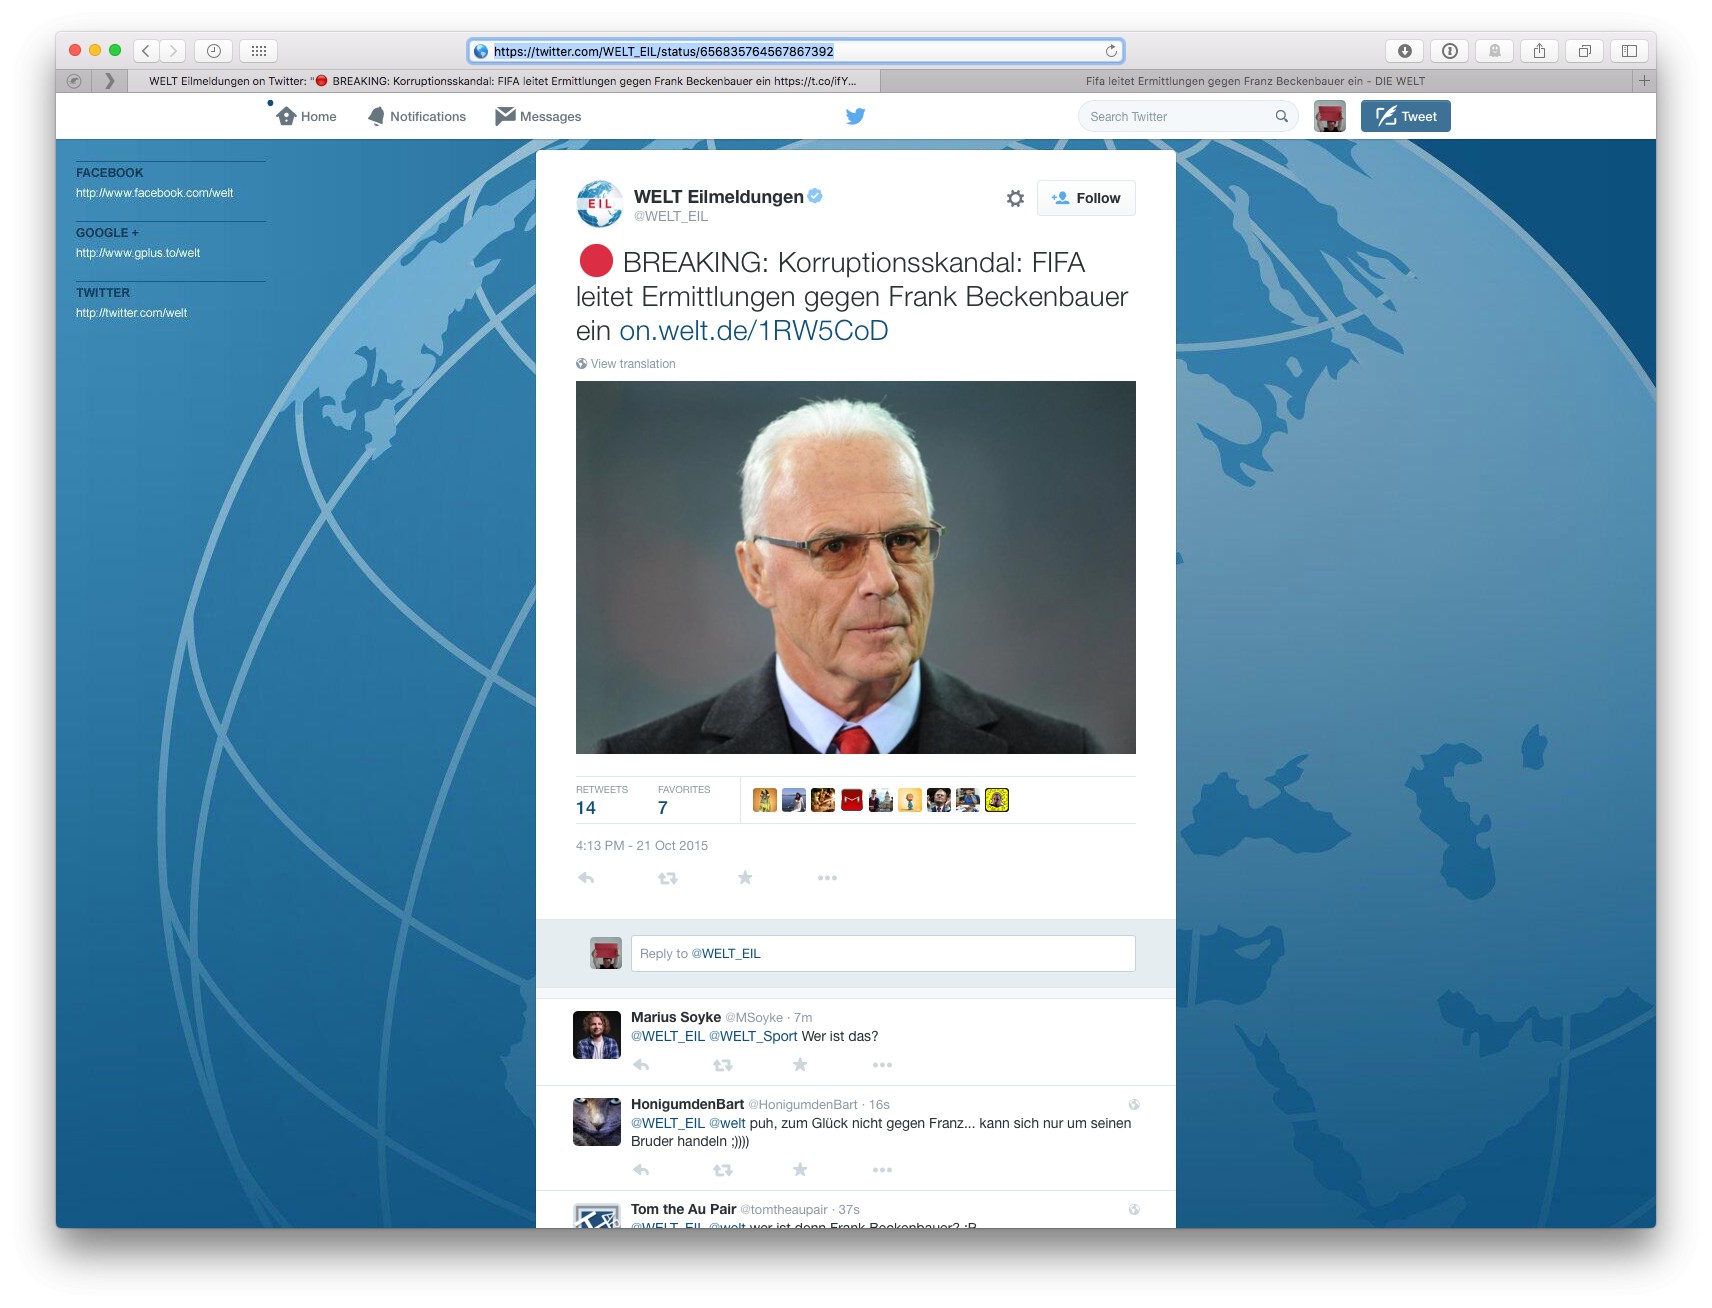Retweet HonigumdenBart's reply

coord(723,1170)
